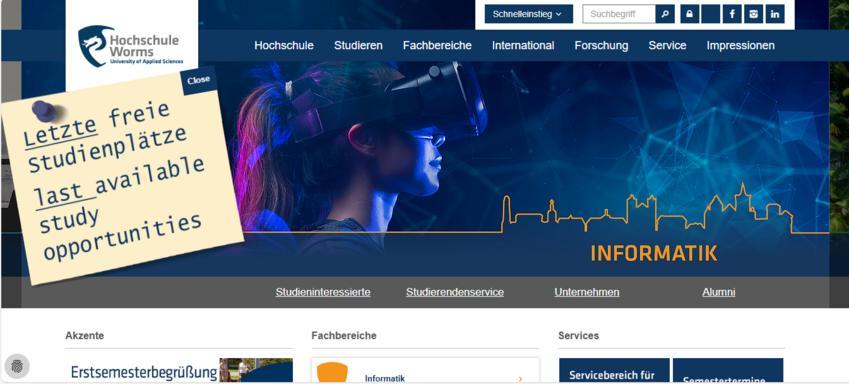Open the International menu
849x384 pixels.
tap(523, 45)
